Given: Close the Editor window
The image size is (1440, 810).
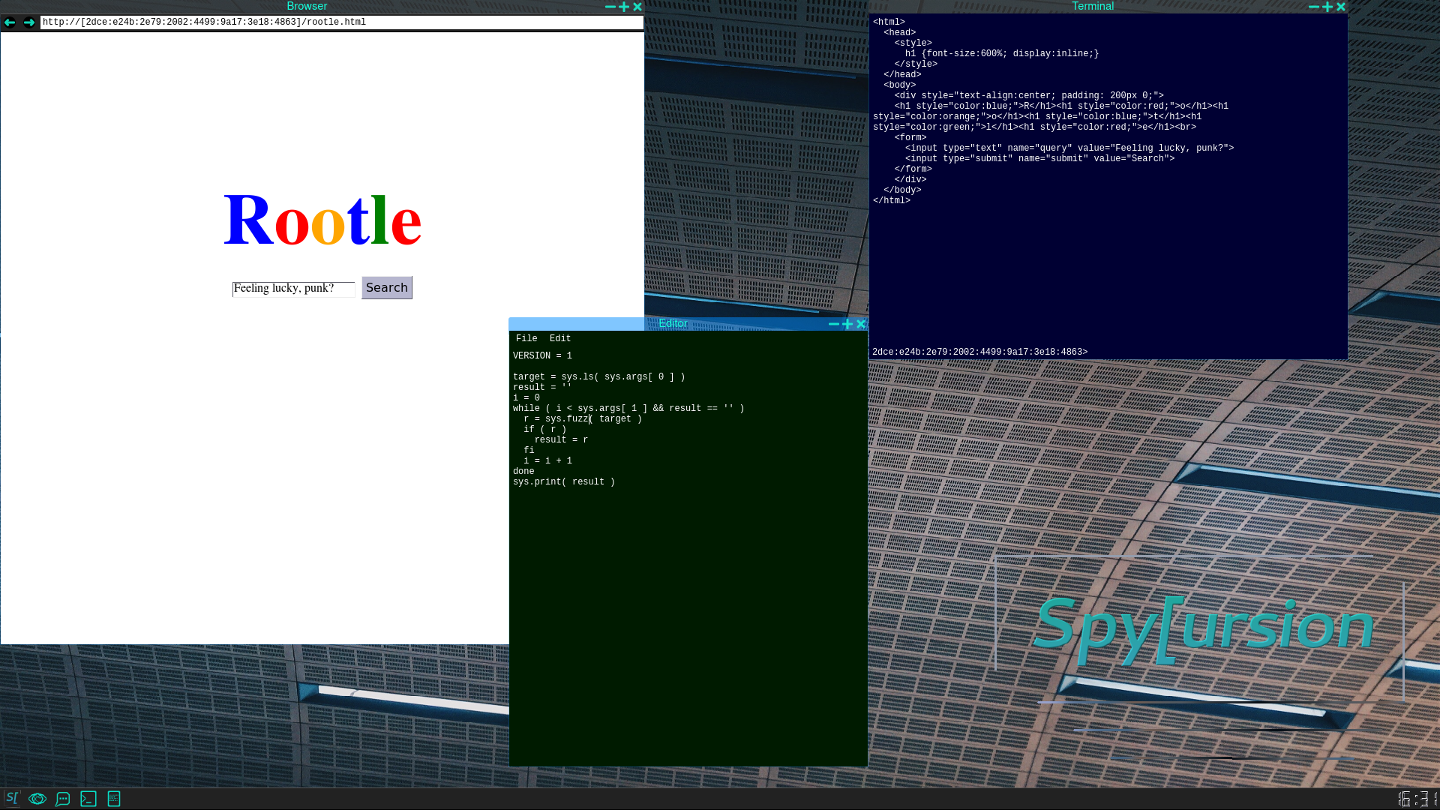Looking at the screenshot, I should pyautogui.click(x=861, y=324).
